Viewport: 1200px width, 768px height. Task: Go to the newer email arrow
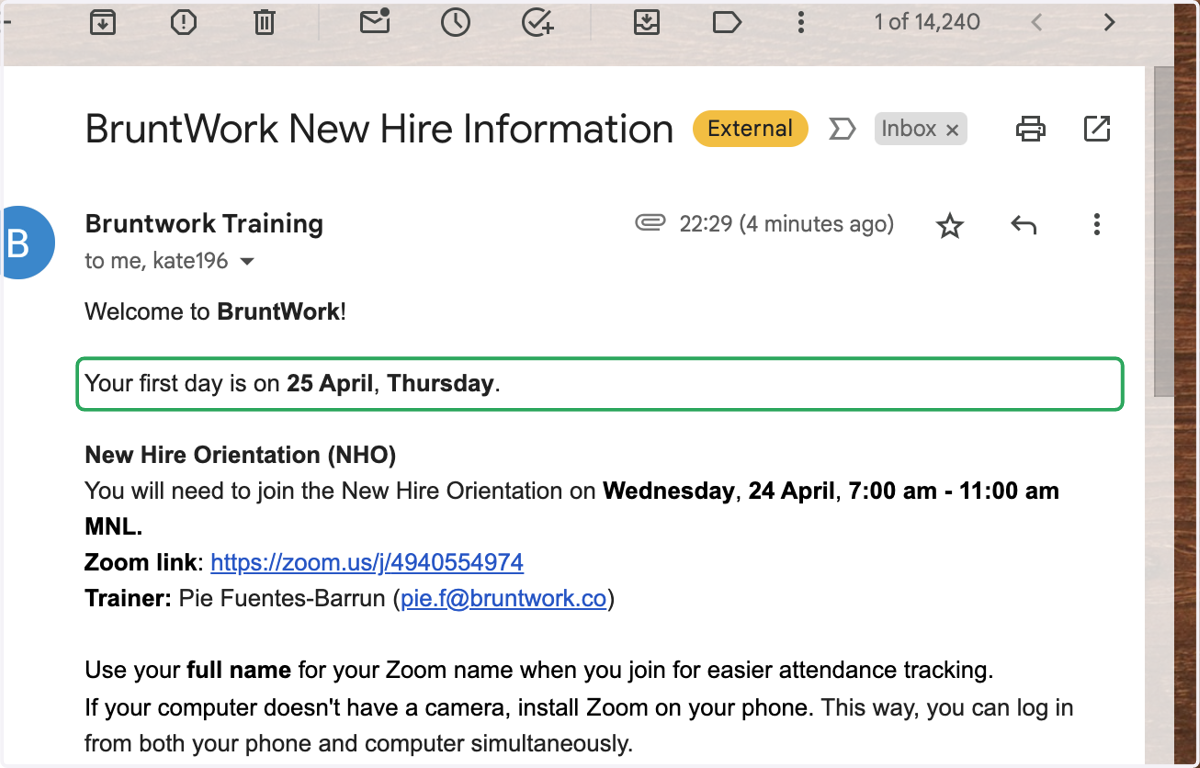pos(1037,22)
